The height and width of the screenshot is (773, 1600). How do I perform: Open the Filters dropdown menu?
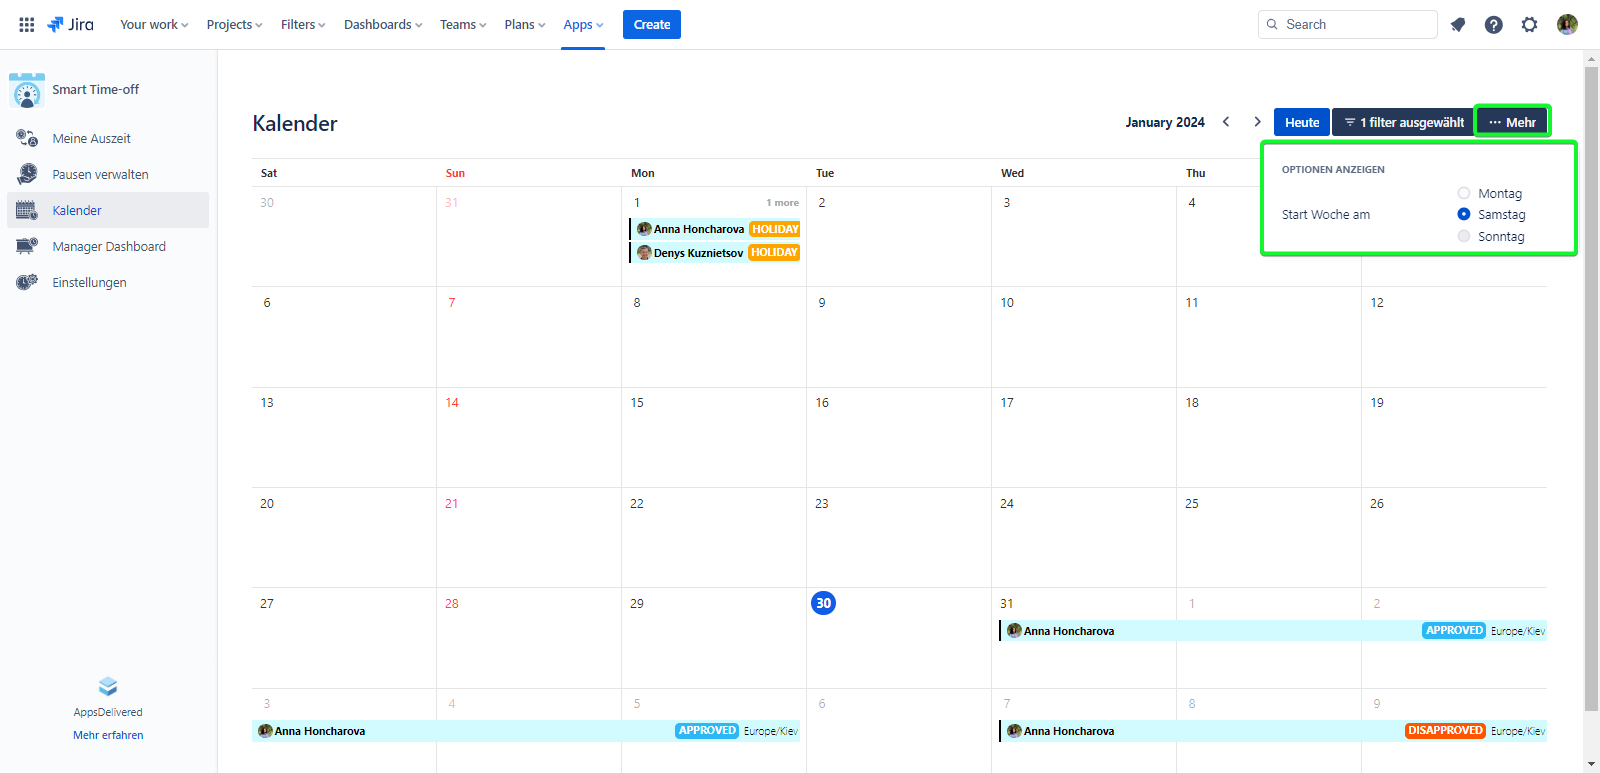point(303,25)
